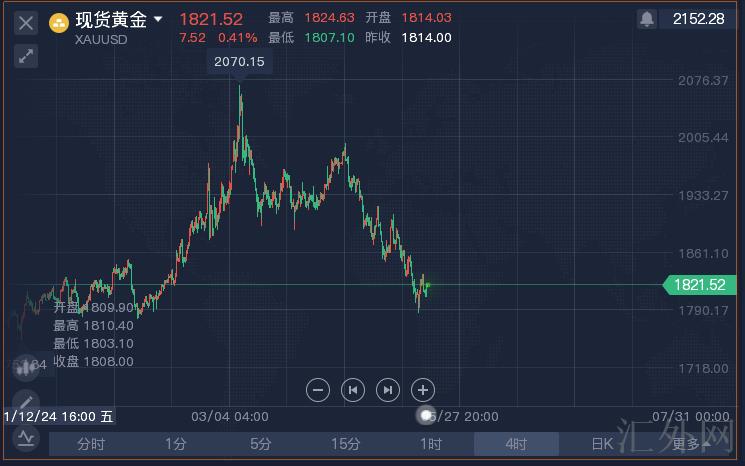The height and width of the screenshot is (466, 745).
Task: Open the indicators line icon
Action: pos(24,438)
